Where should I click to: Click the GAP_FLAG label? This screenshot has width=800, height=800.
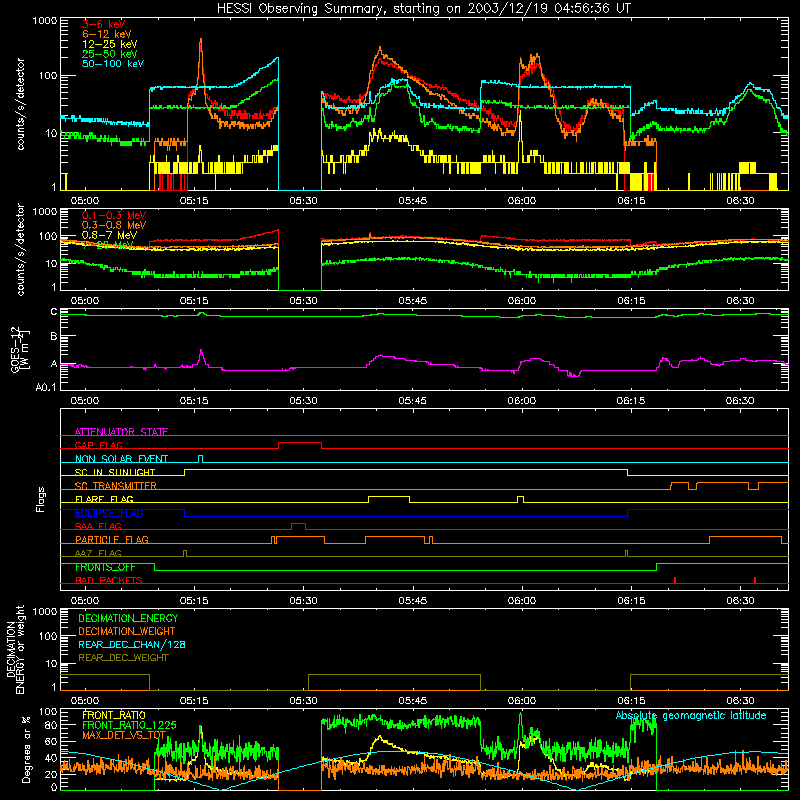coord(98,445)
